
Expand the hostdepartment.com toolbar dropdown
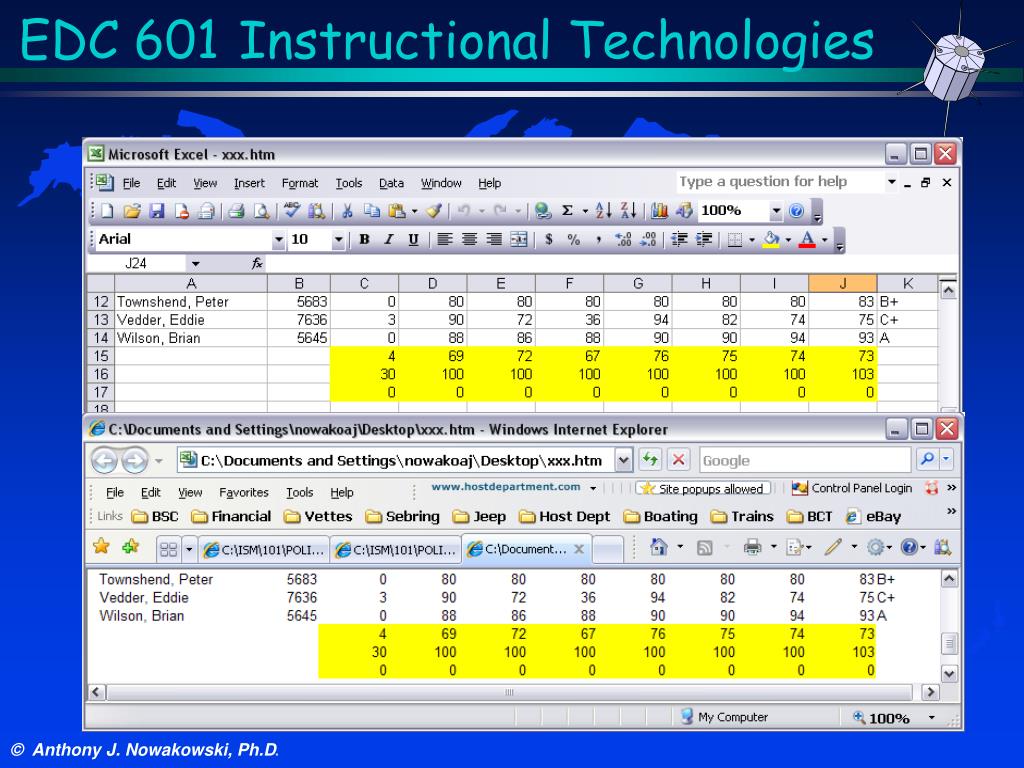coord(593,488)
